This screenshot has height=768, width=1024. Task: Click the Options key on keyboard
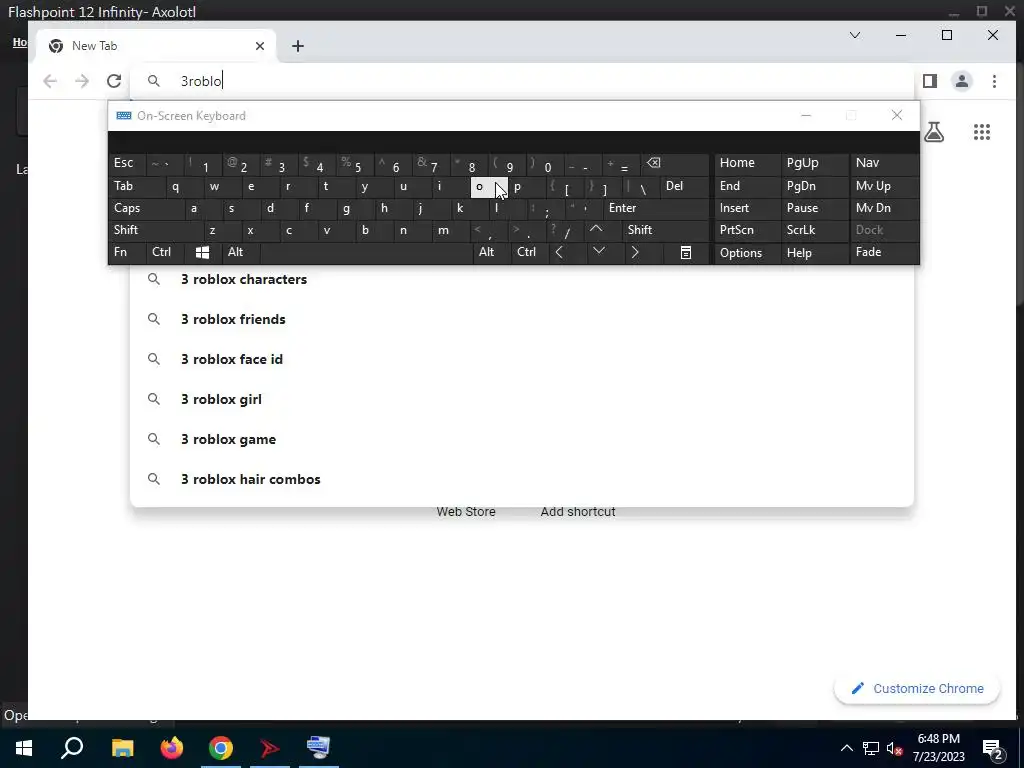tap(746, 253)
